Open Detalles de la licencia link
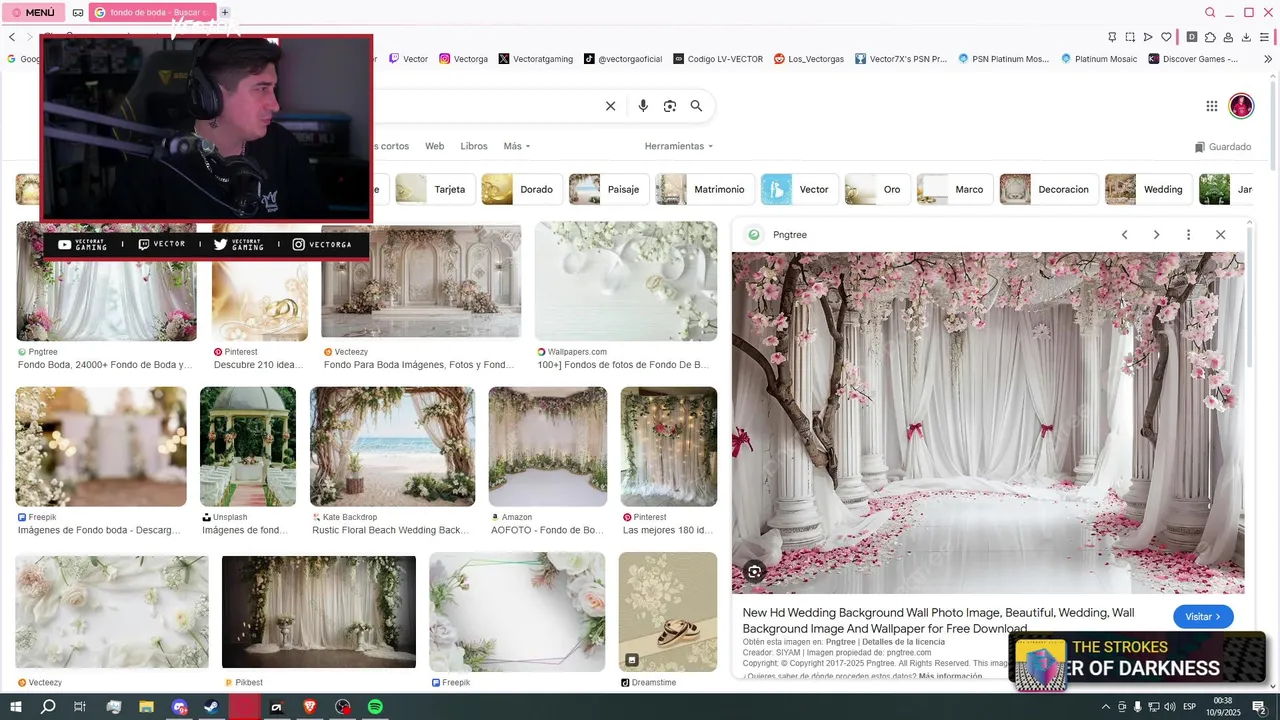 (x=903, y=642)
